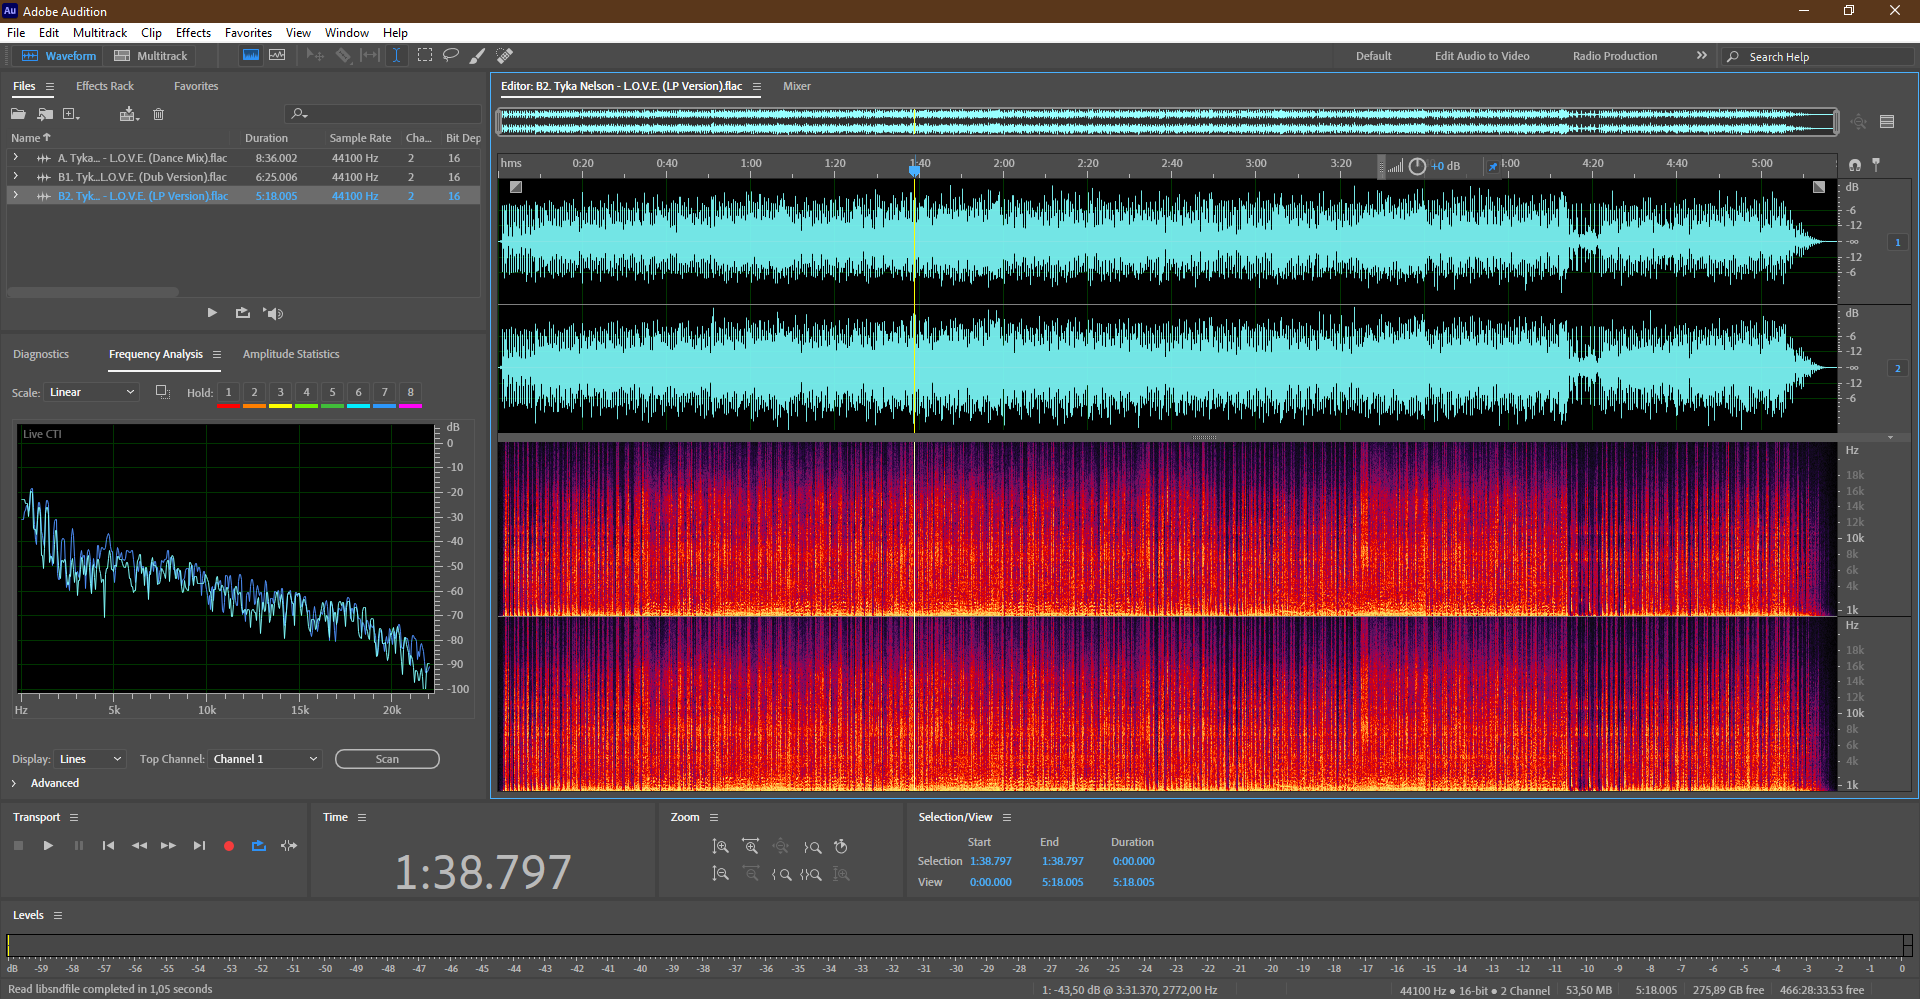1920x999 pixels.
Task: Click the Play button in Transport panel
Action: click(48, 846)
